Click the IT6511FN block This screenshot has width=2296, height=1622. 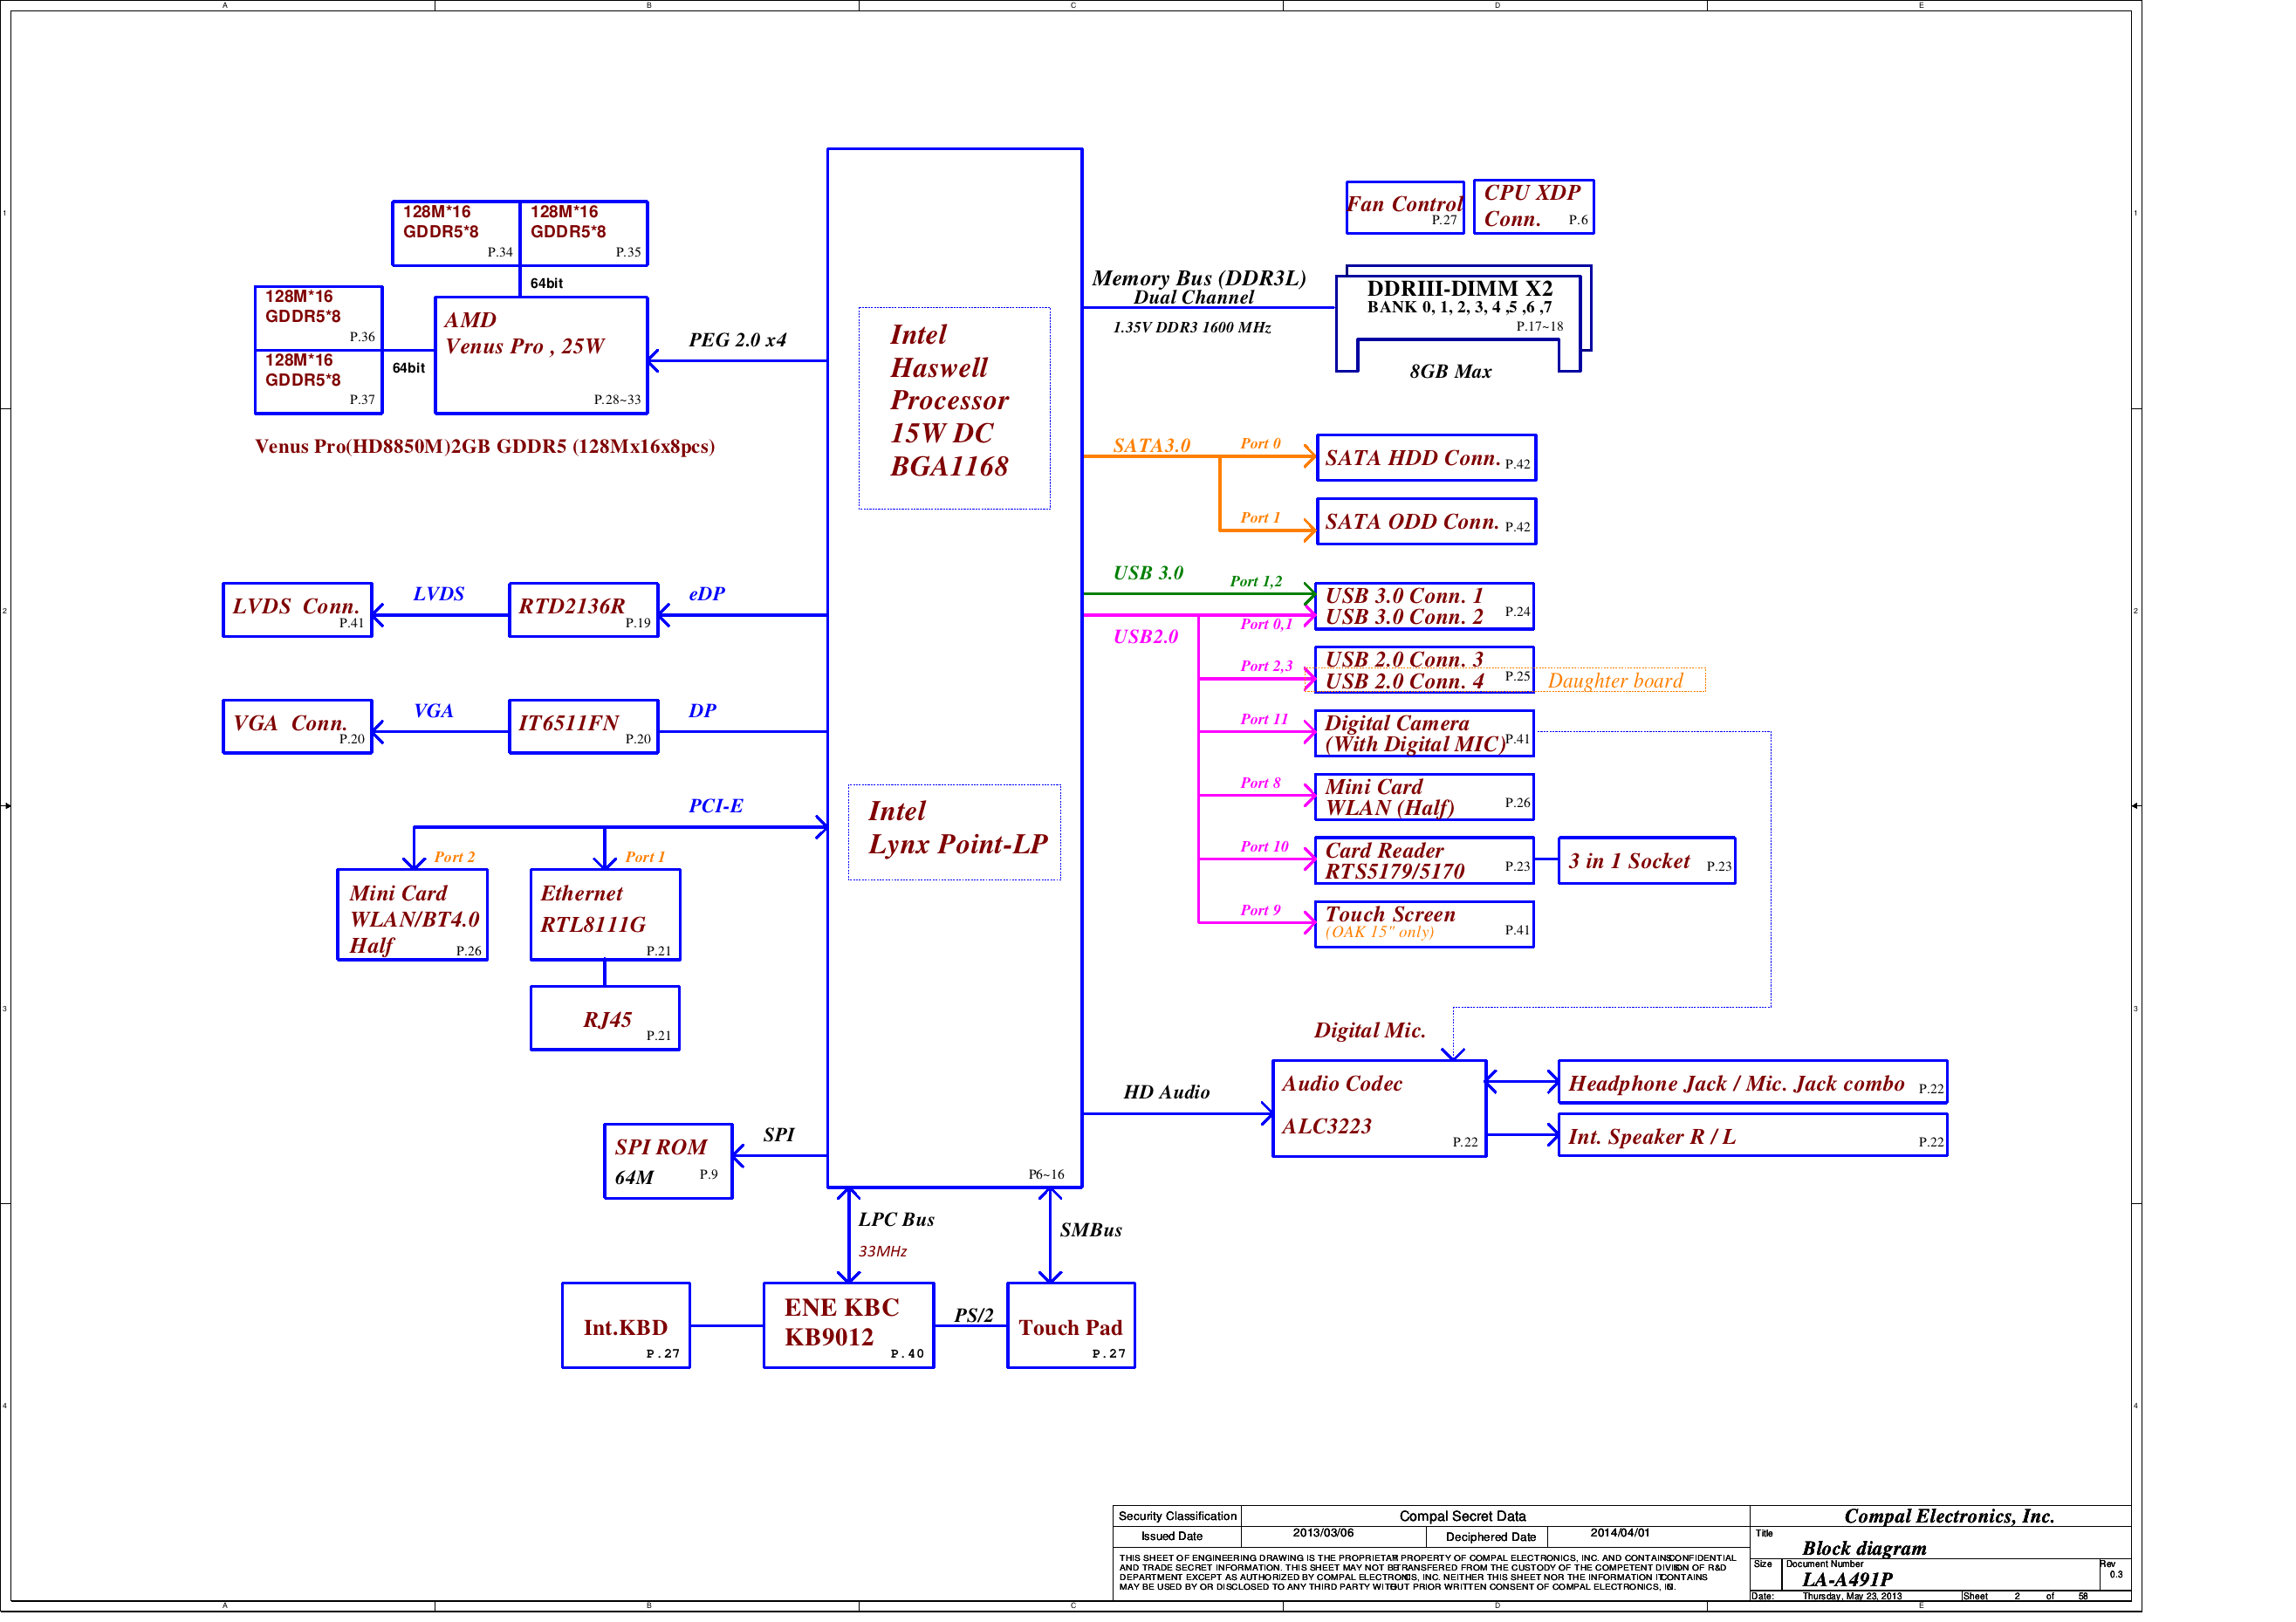583,726
